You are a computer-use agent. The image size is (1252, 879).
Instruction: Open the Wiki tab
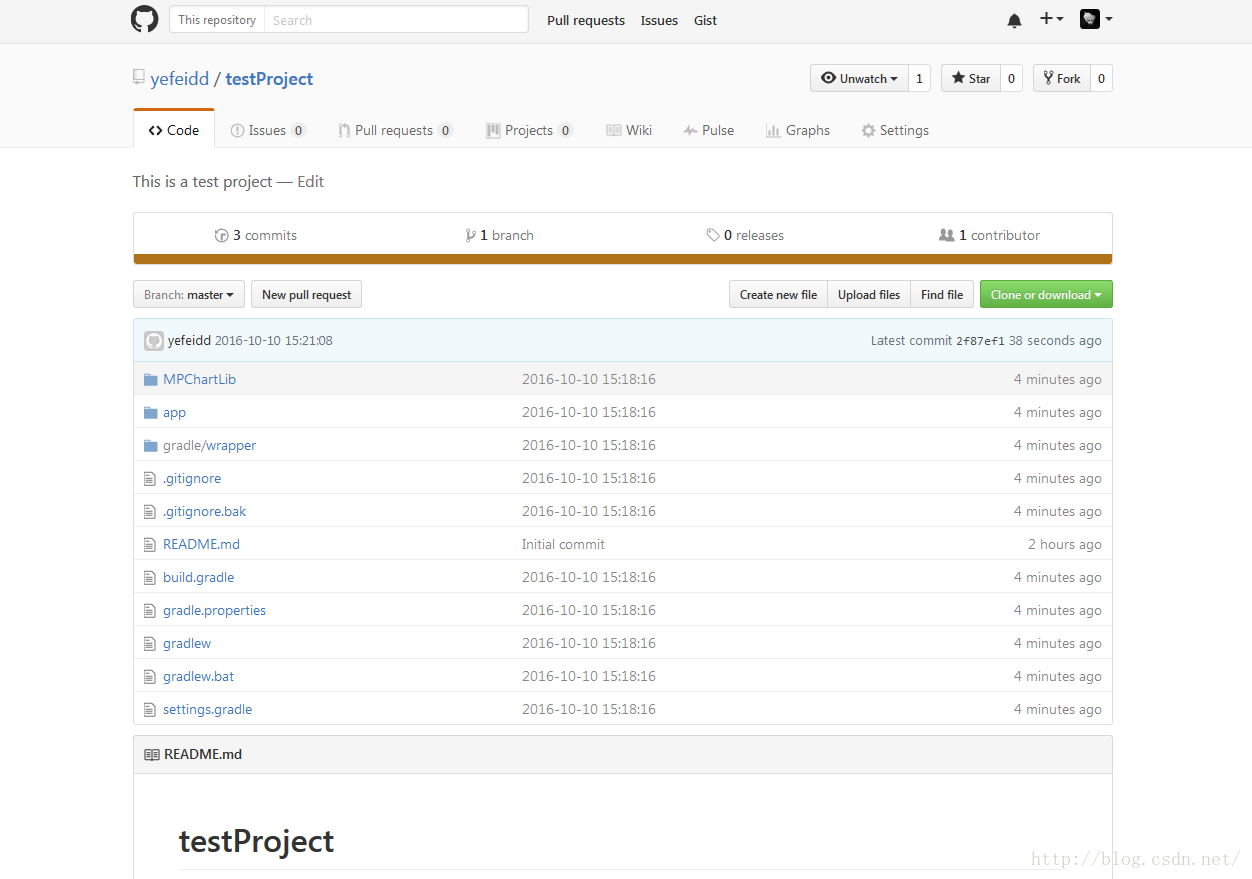click(629, 130)
